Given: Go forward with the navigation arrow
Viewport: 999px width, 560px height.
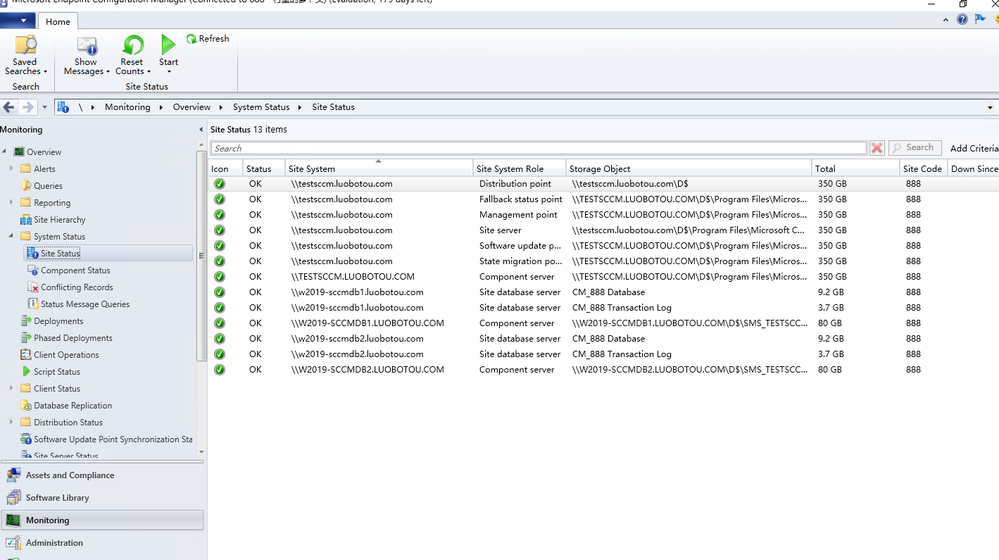Looking at the screenshot, I should point(27,107).
